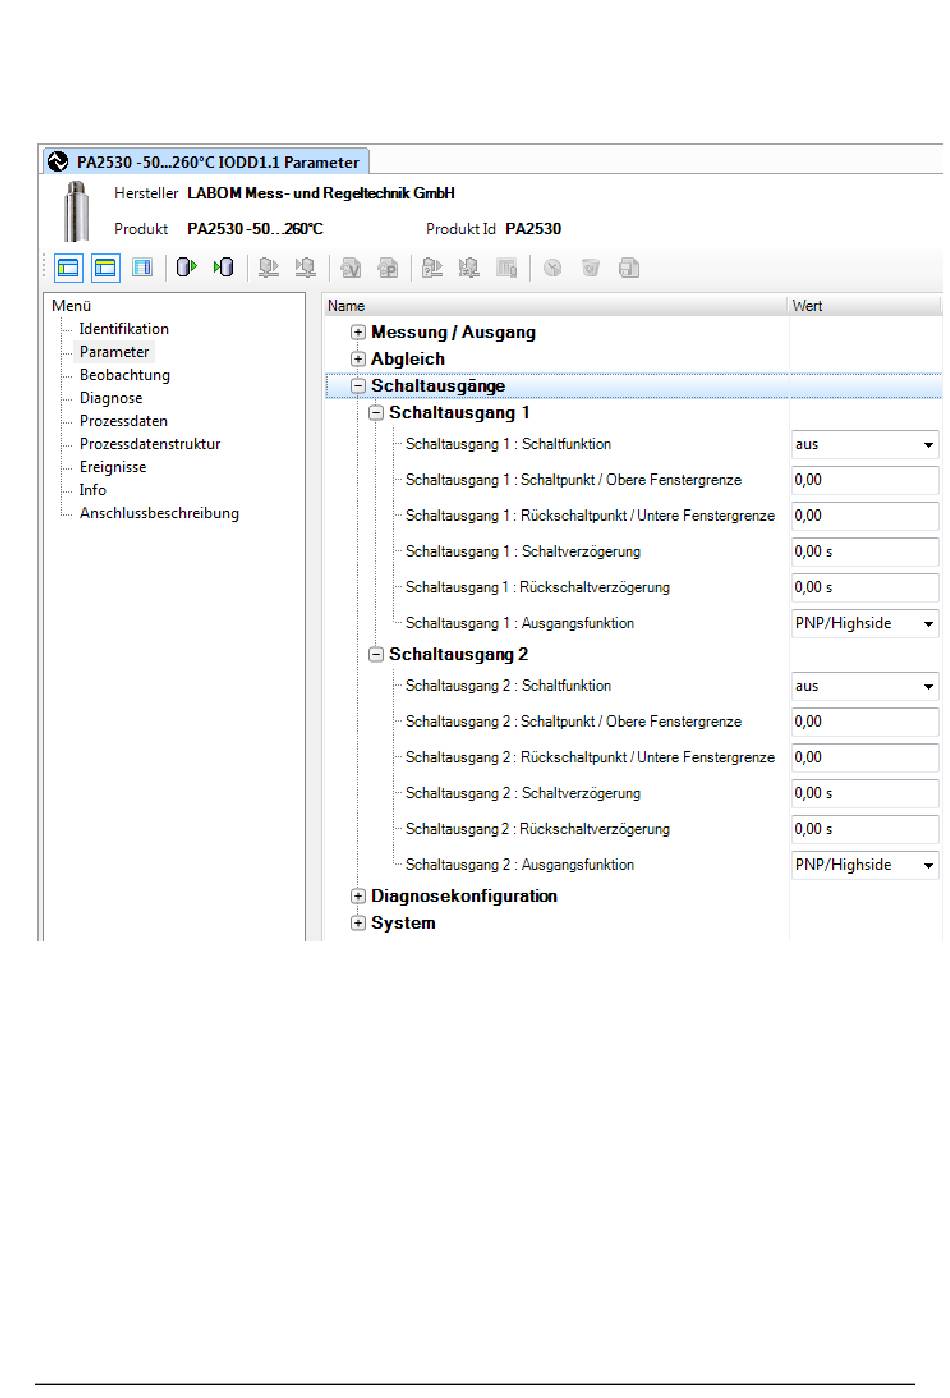
Task: Click the device image next to Hersteller
Action: (x=76, y=211)
